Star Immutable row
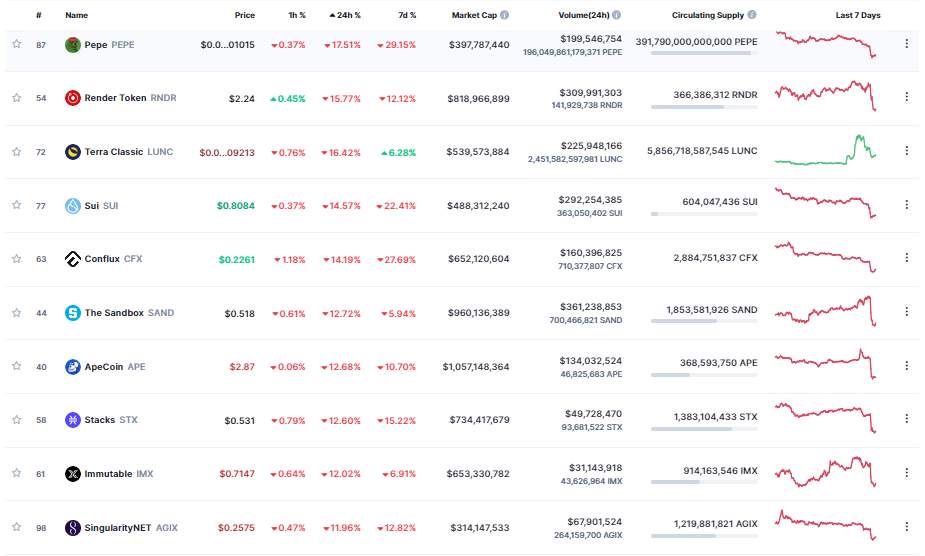 [x=17, y=473]
